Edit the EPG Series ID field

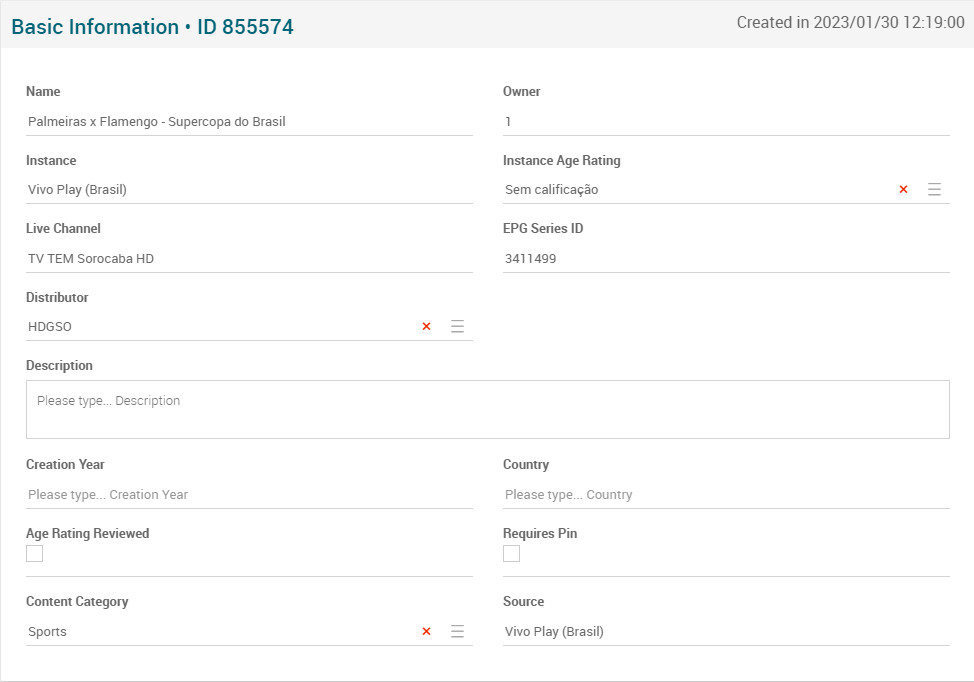coord(725,259)
